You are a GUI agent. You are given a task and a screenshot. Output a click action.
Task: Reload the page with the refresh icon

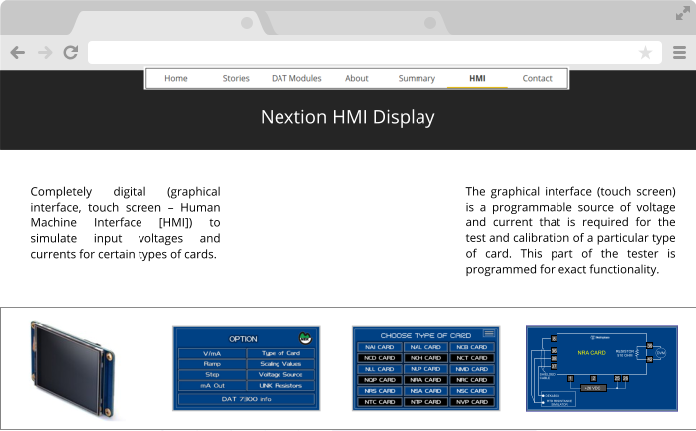(70, 53)
